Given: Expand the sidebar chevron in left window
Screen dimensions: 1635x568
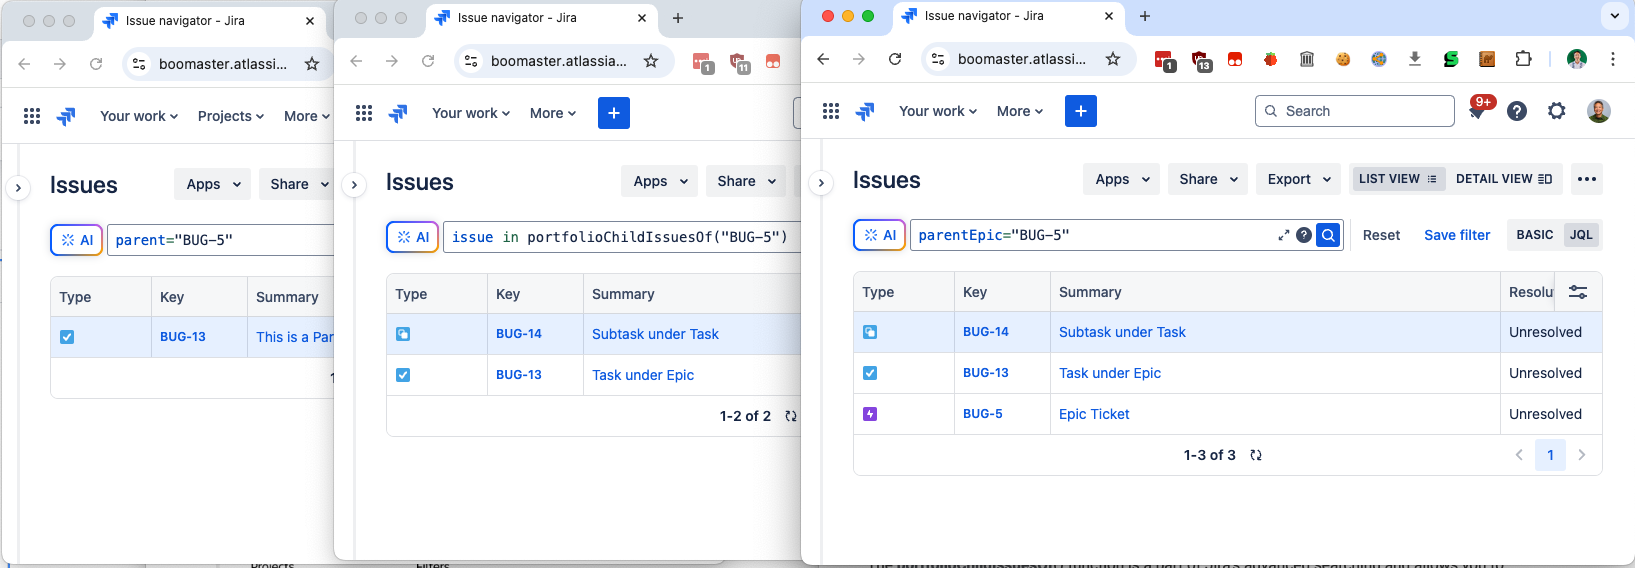Looking at the screenshot, I should [18, 188].
